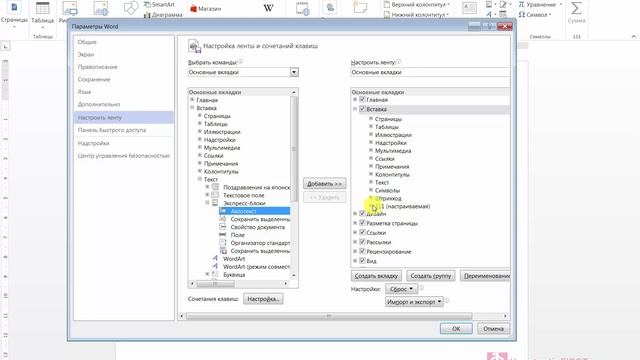Open Центр управления безопасностью category
The width and height of the screenshot is (640, 360).
[124, 156]
